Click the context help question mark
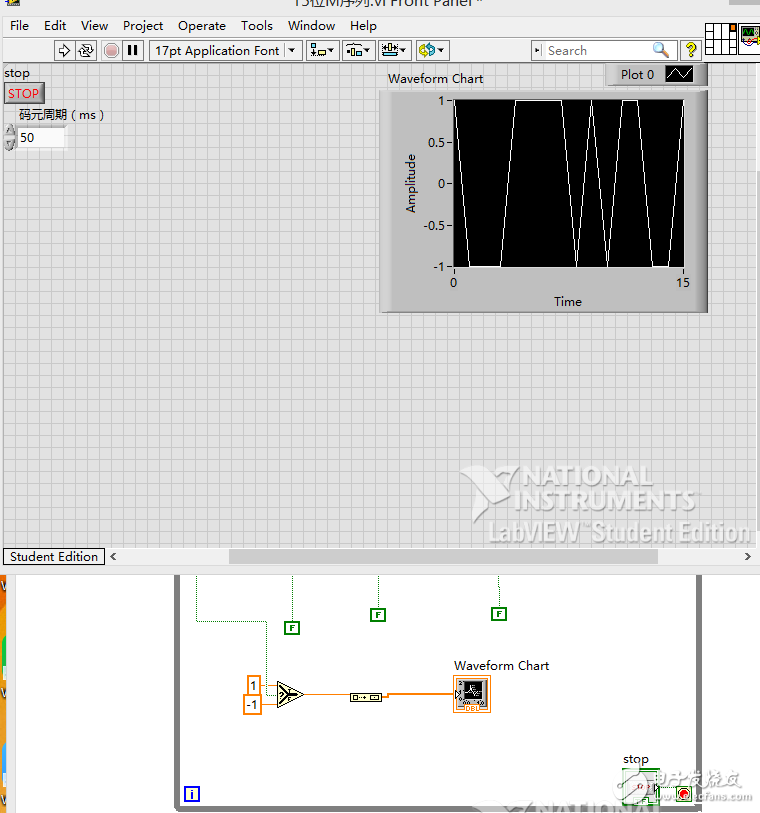The width and height of the screenshot is (760, 813). [x=691, y=50]
